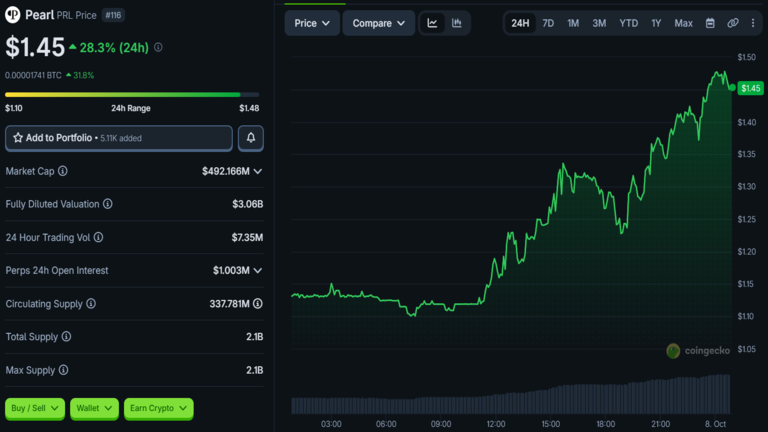Image resolution: width=768 pixels, height=432 pixels.
Task: Click the 2.1B Max Supply value
Action: click(255, 370)
